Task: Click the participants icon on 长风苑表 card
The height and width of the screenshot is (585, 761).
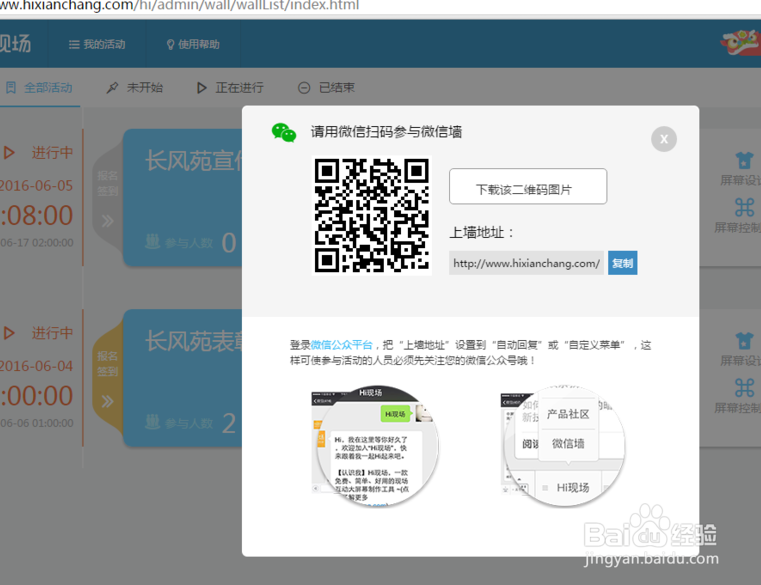Action: [x=152, y=422]
